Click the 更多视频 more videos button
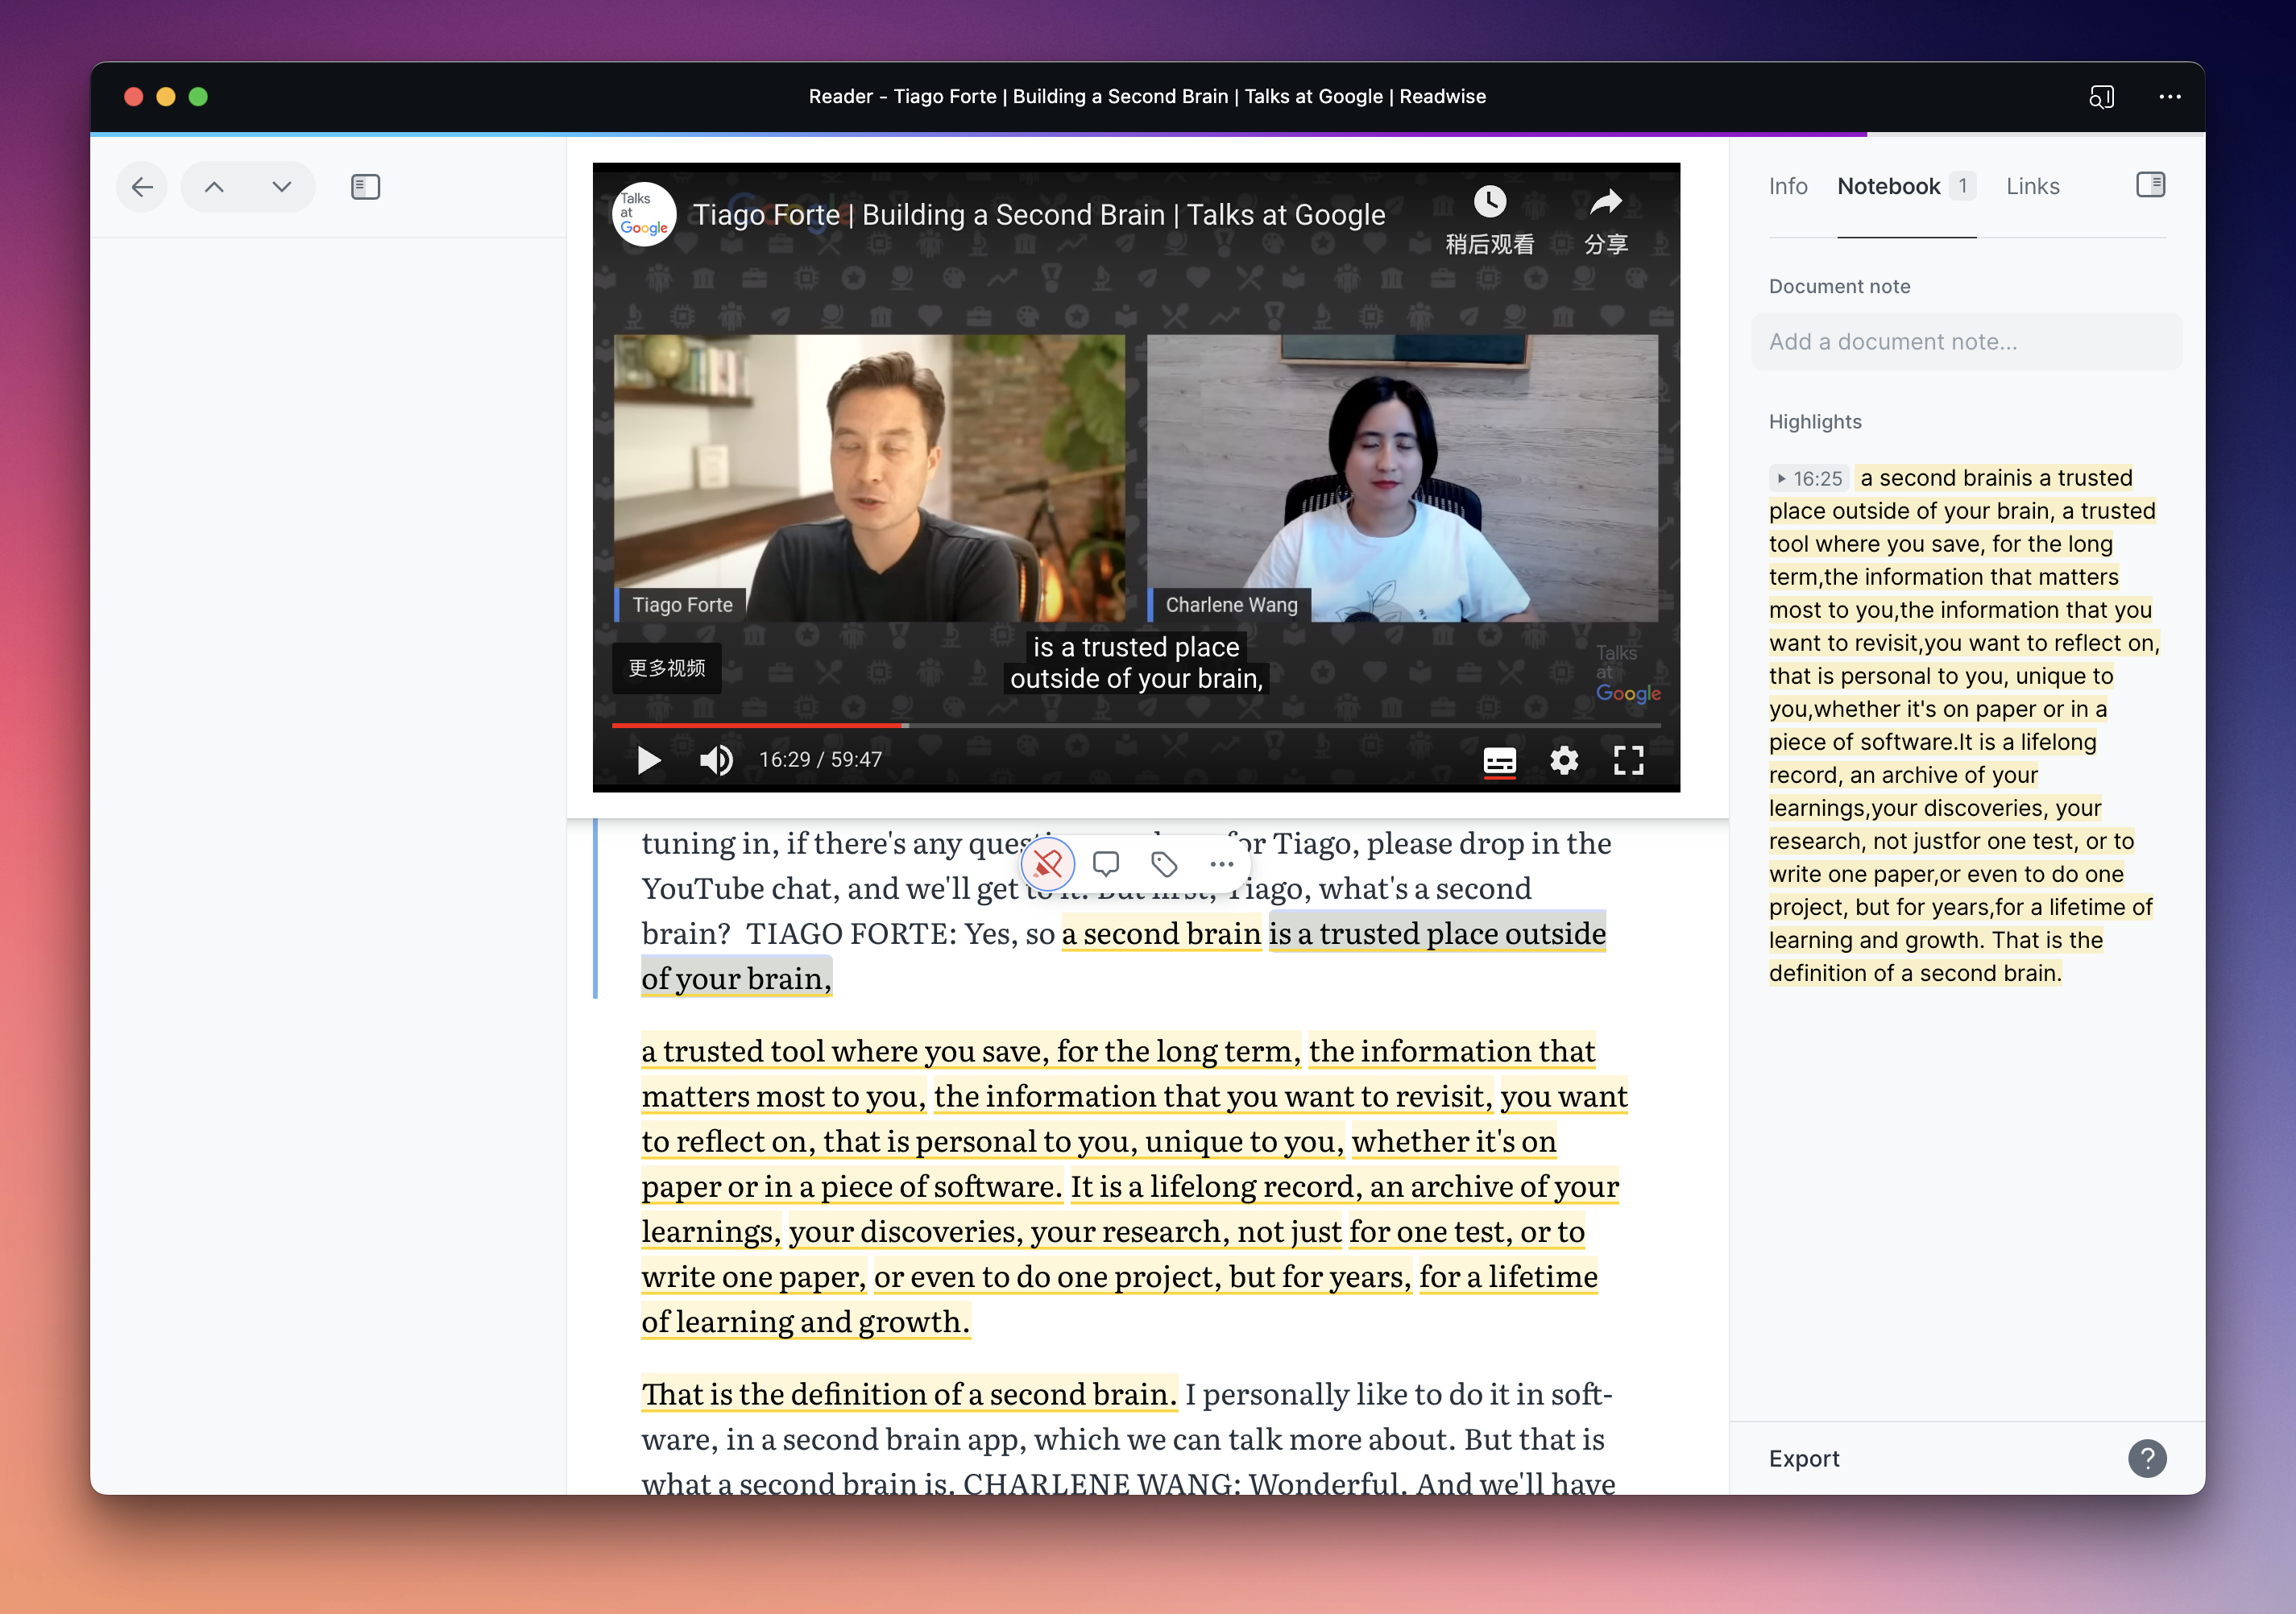The height and width of the screenshot is (1614, 2296). pyautogui.click(x=667, y=668)
